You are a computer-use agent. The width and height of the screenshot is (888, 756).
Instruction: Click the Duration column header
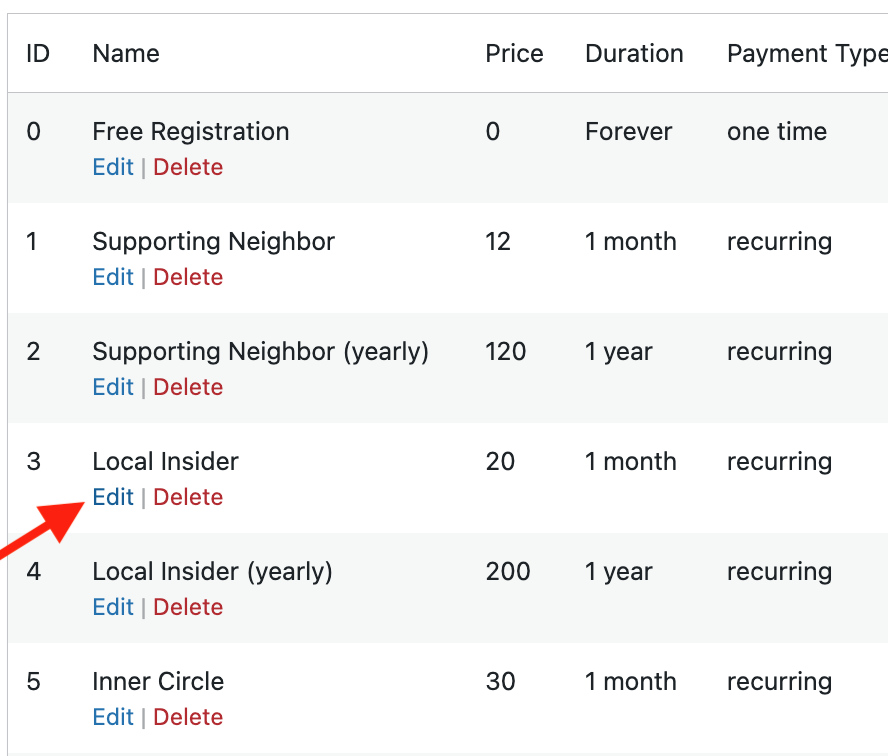[x=634, y=53]
